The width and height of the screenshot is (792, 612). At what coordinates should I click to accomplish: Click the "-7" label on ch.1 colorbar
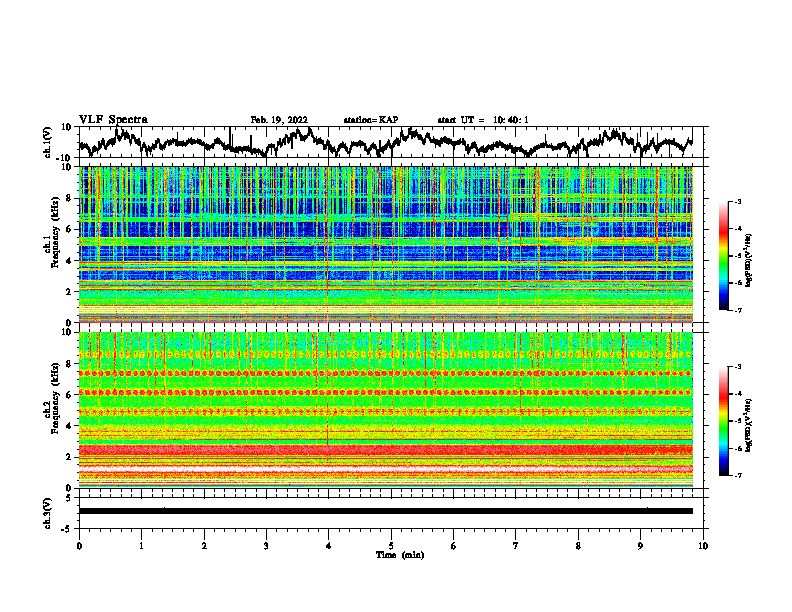[x=738, y=310]
